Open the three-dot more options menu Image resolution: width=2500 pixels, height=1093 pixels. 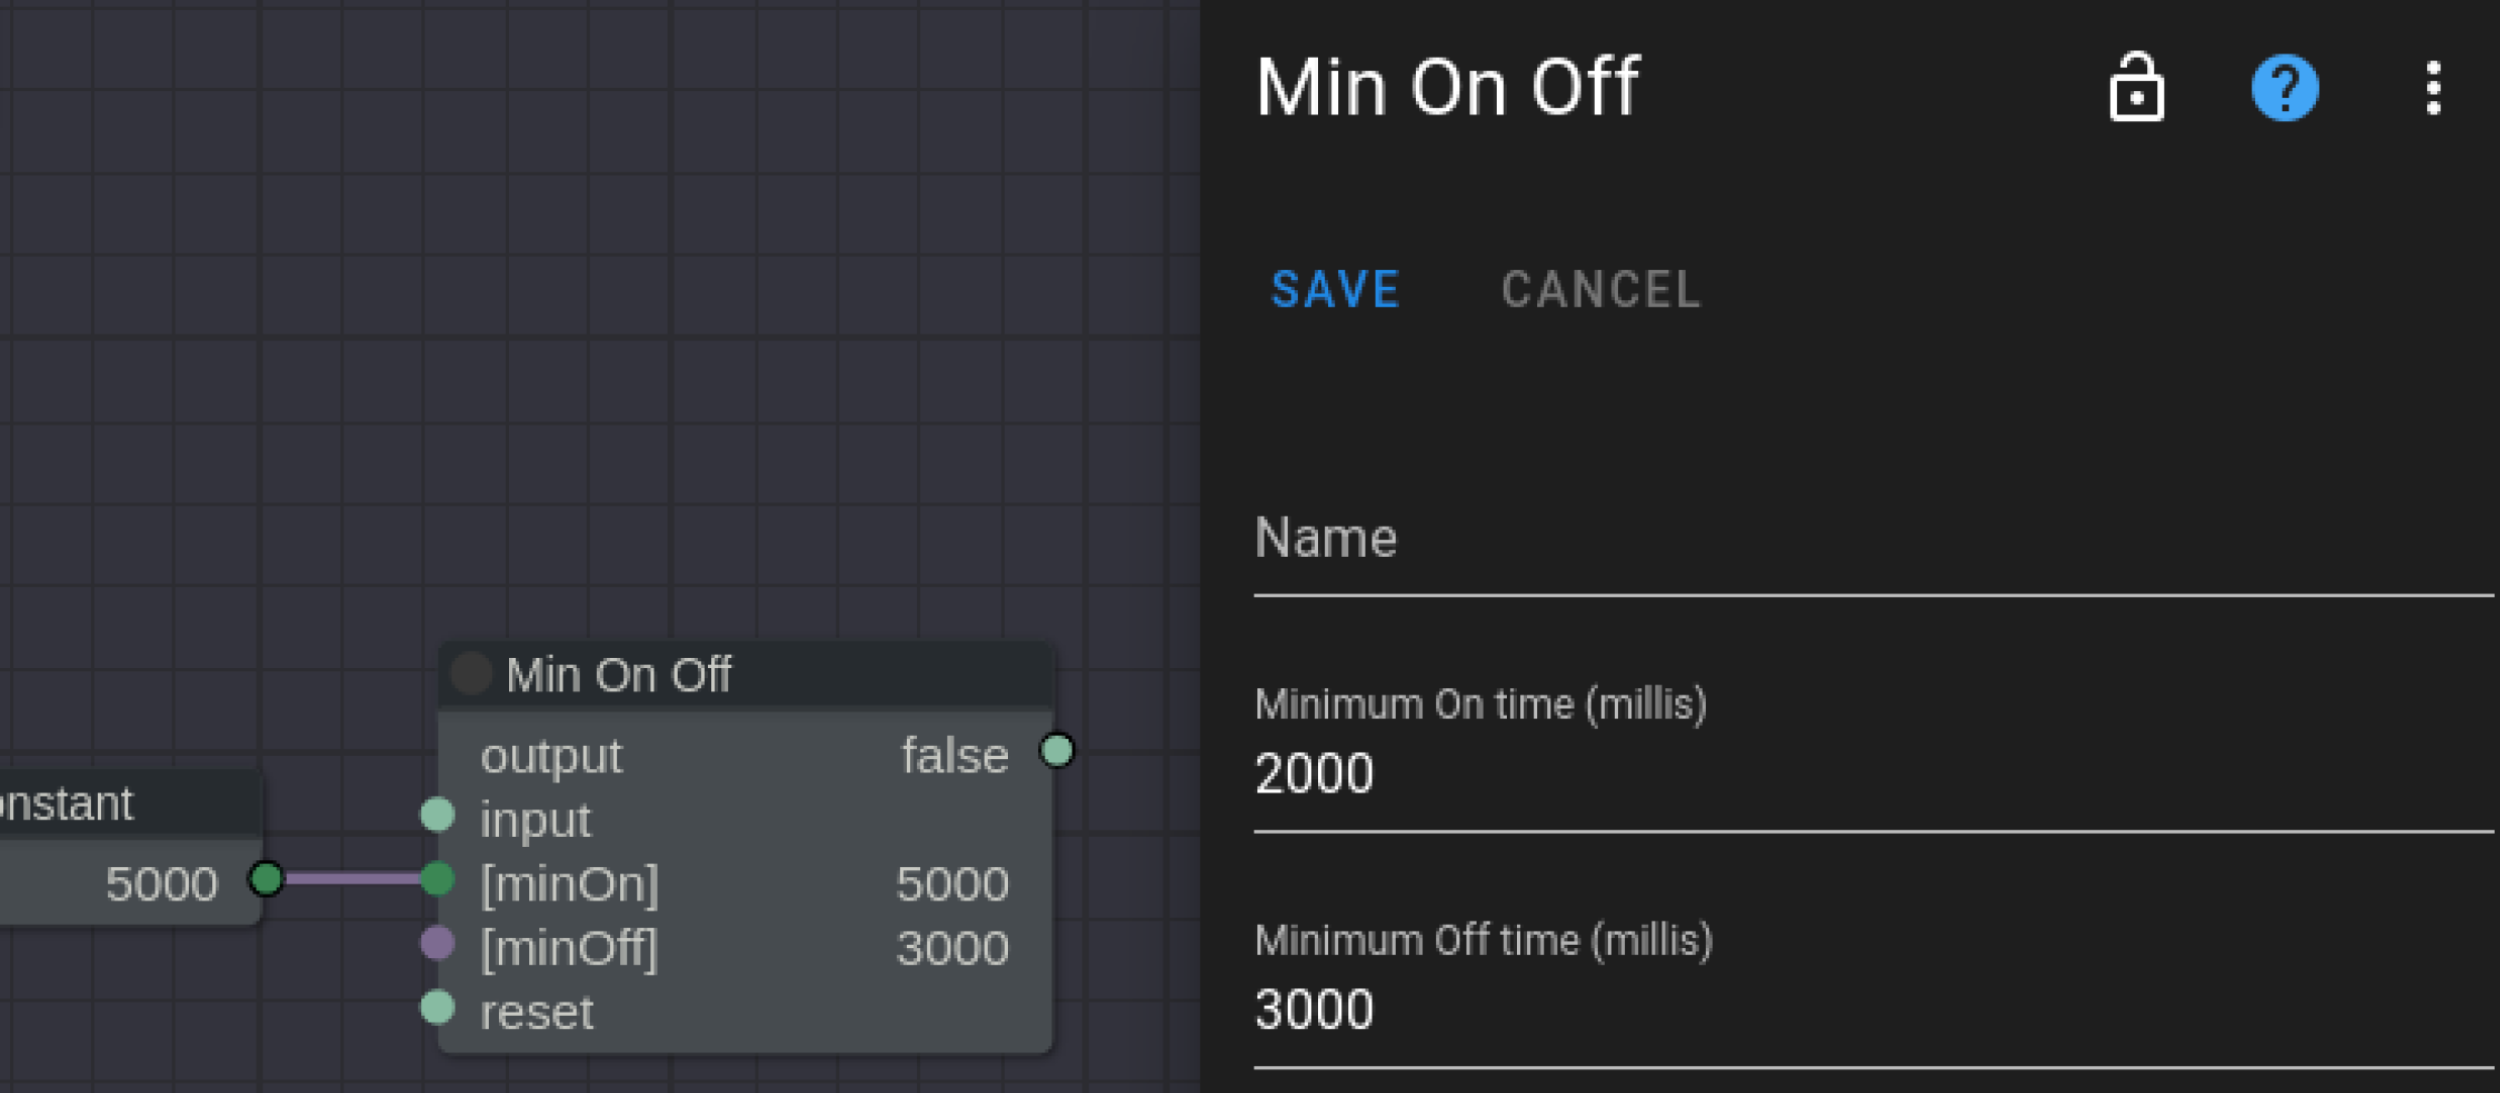click(x=2433, y=88)
